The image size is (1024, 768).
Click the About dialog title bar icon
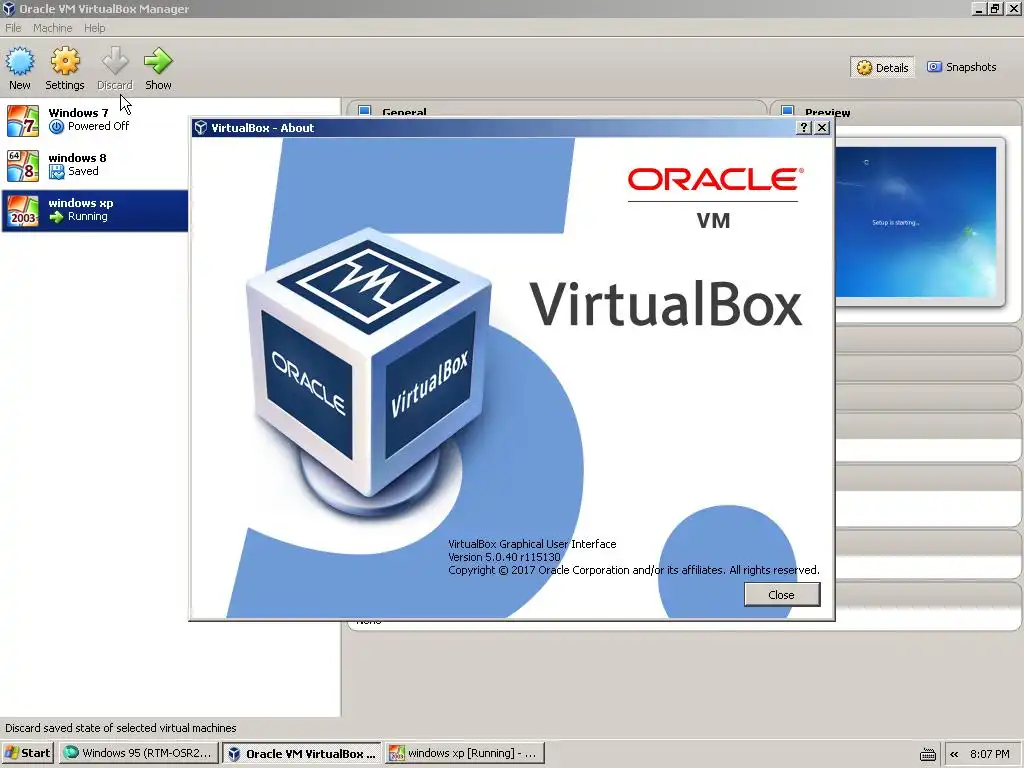(x=201, y=128)
